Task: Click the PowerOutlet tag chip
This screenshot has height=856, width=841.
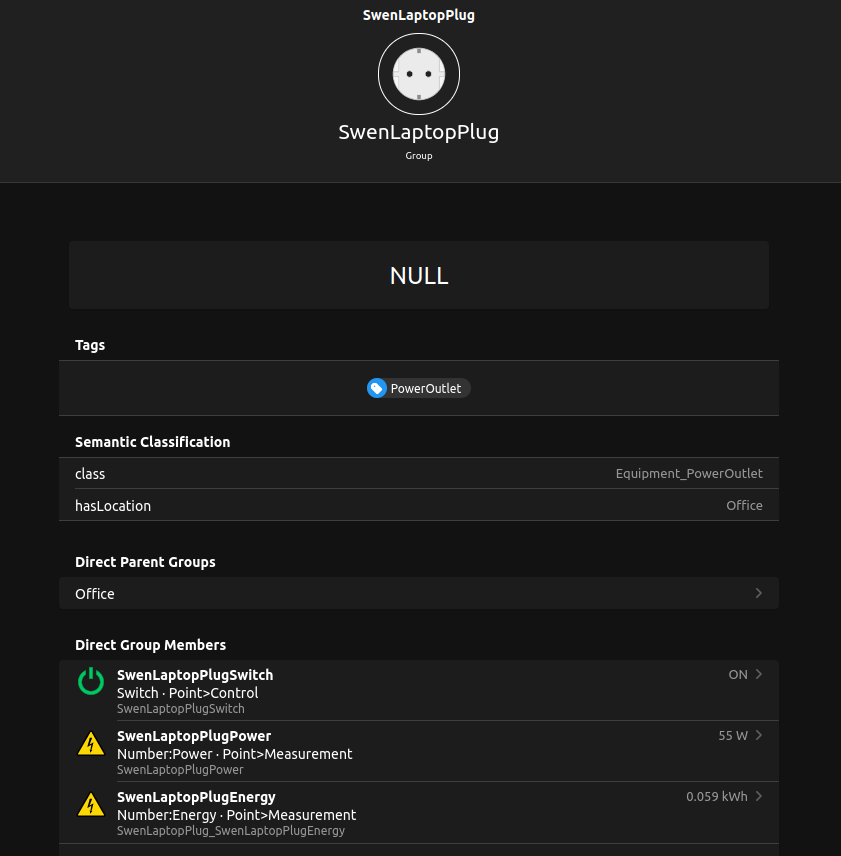Action: click(x=418, y=388)
